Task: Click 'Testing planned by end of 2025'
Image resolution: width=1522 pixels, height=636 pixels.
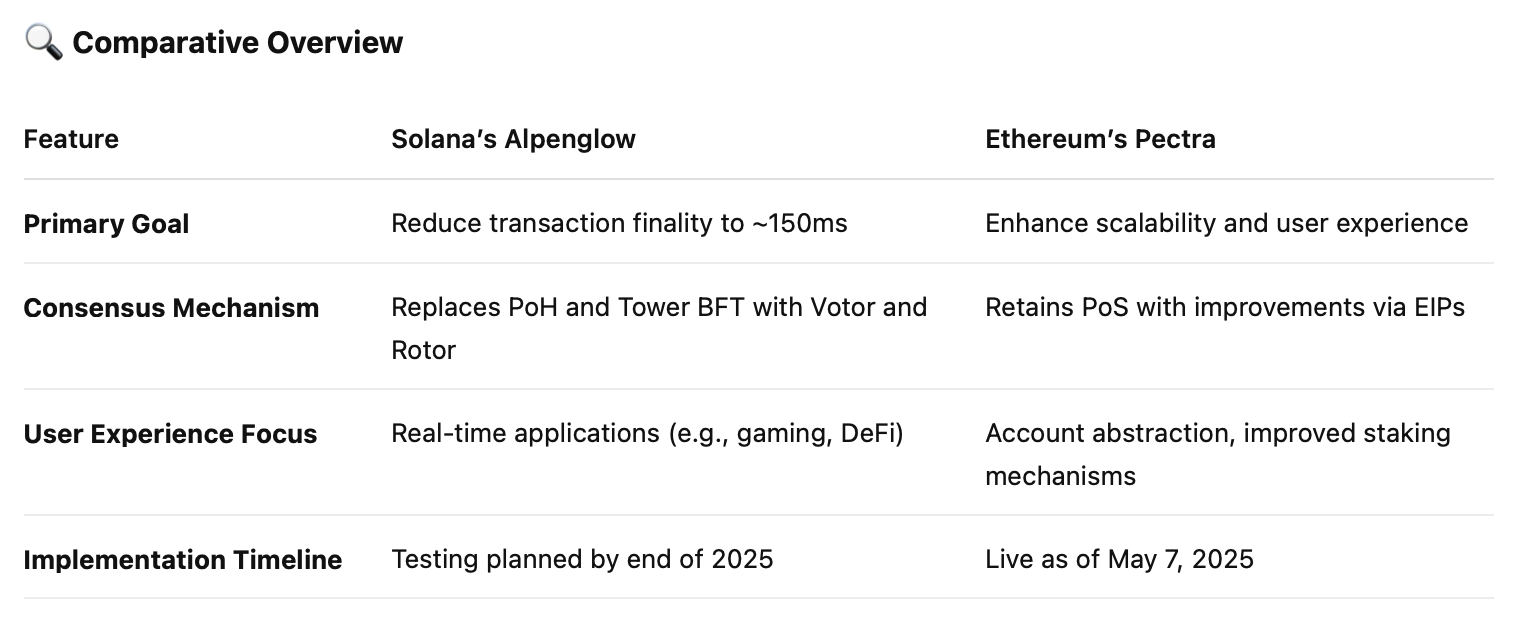Action: click(x=582, y=559)
